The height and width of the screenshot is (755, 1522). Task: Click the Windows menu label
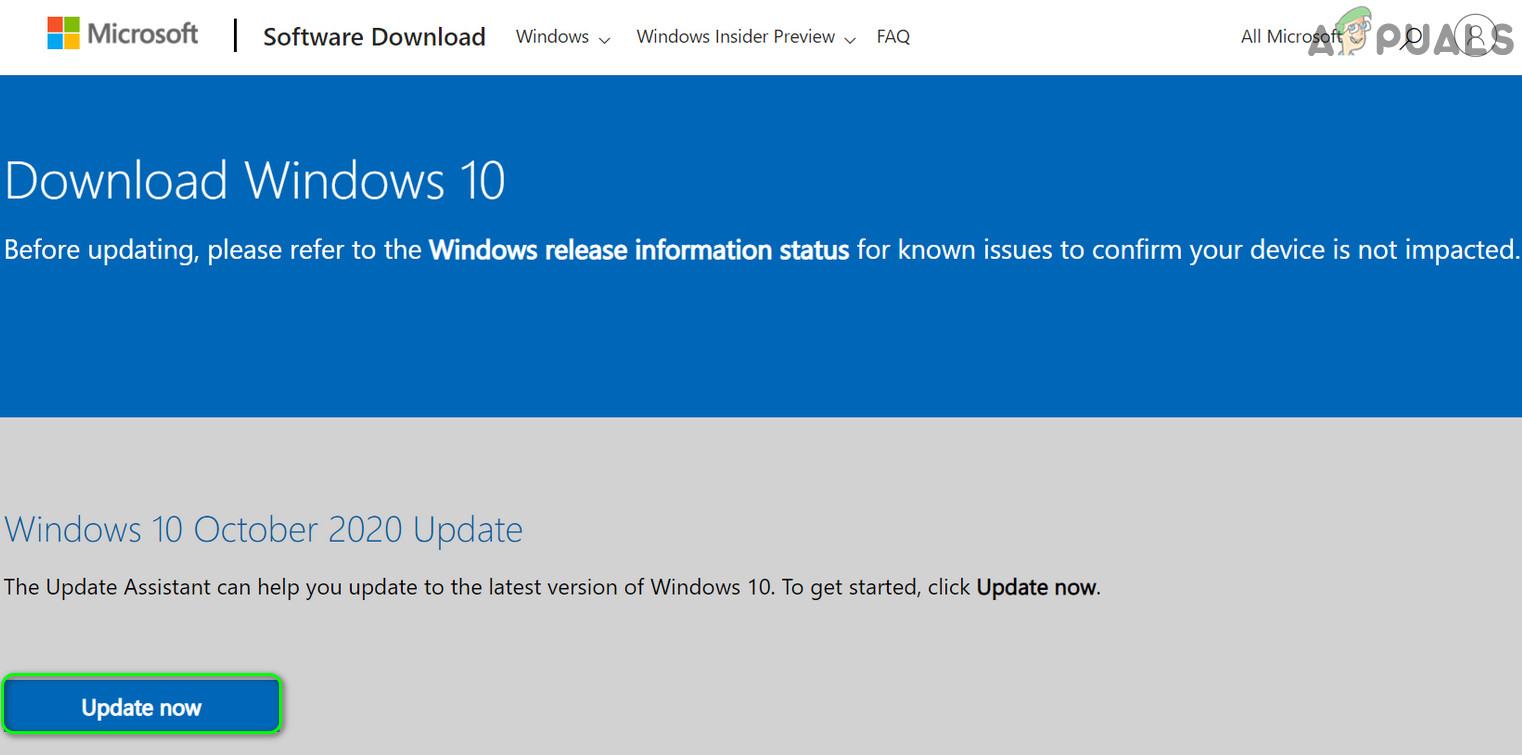tap(552, 37)
